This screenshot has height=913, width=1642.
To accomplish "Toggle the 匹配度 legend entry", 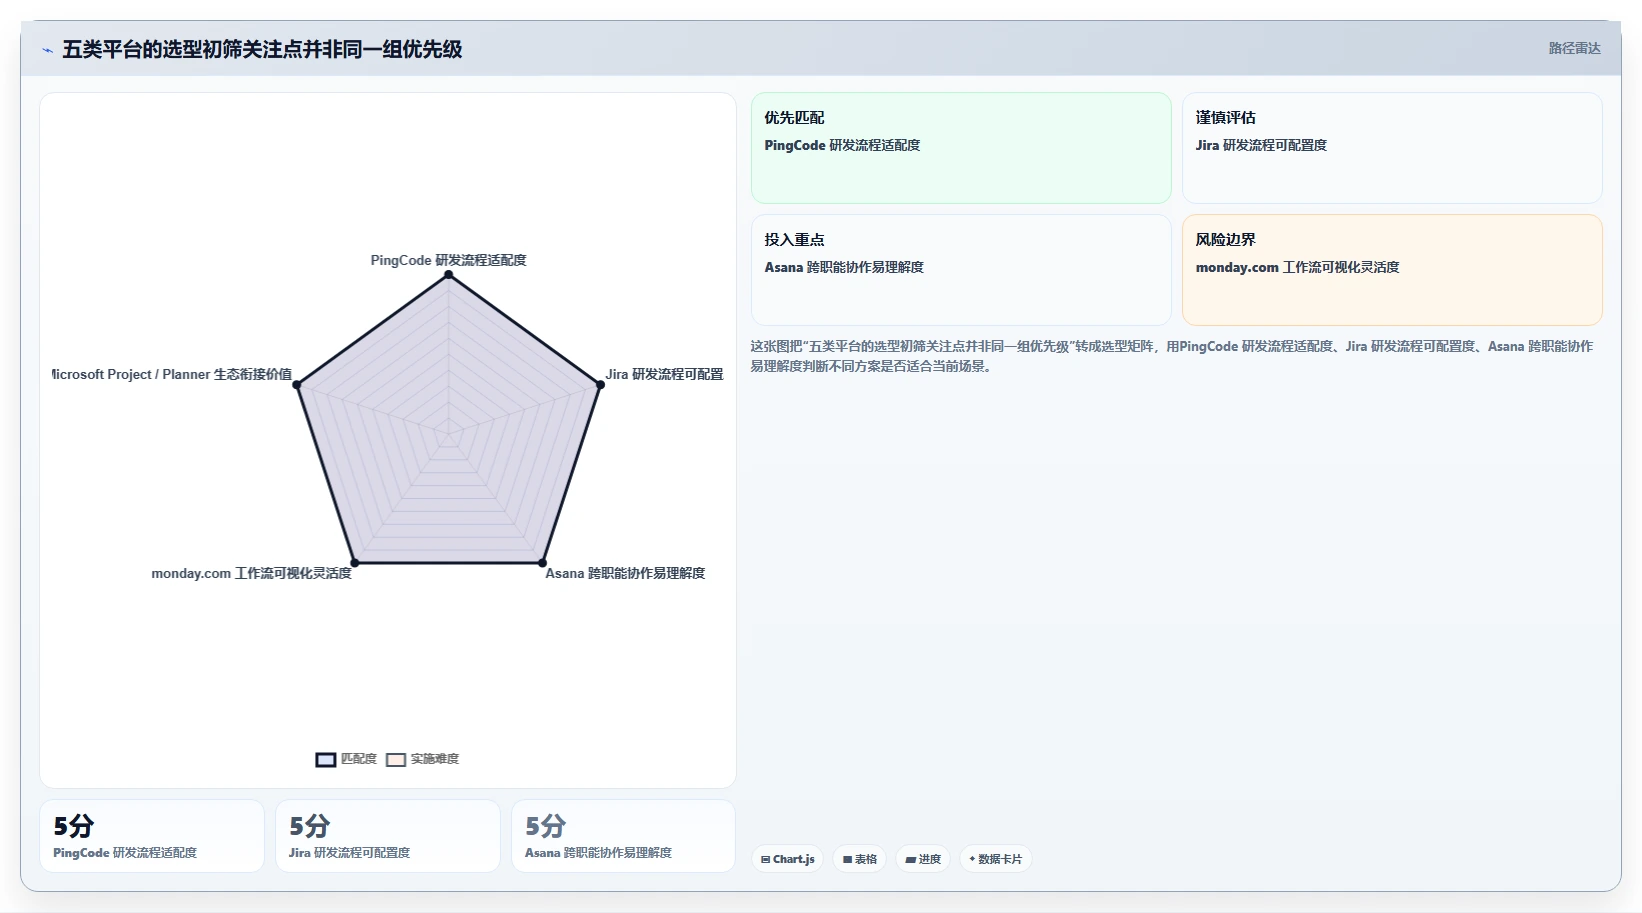I will (x=346, y=759).
